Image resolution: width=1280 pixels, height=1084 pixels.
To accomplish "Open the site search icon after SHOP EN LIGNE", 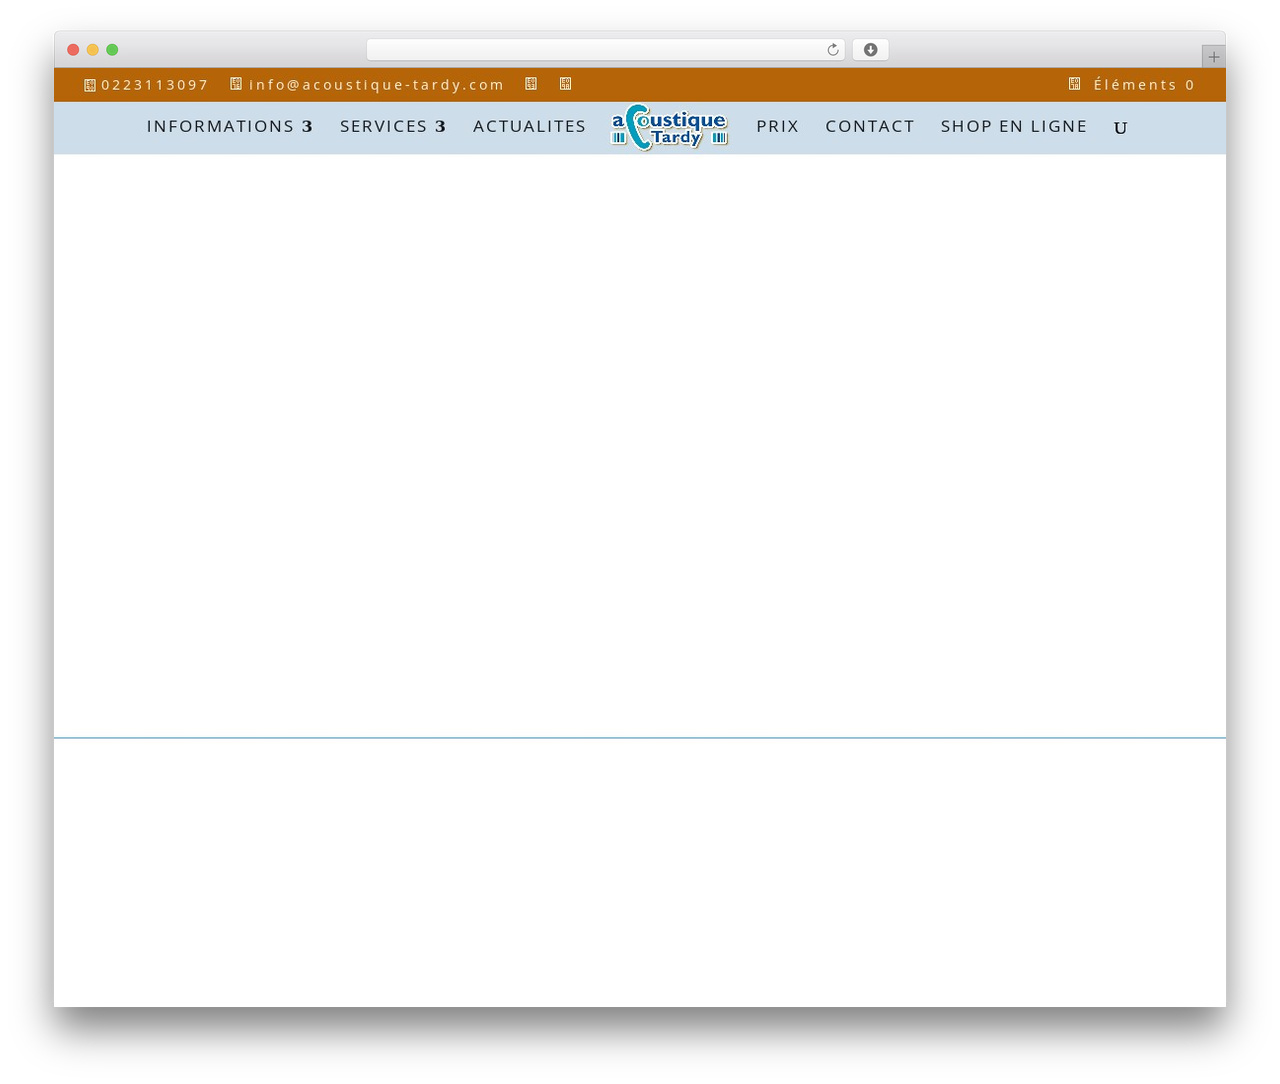I will (1121, 128).
